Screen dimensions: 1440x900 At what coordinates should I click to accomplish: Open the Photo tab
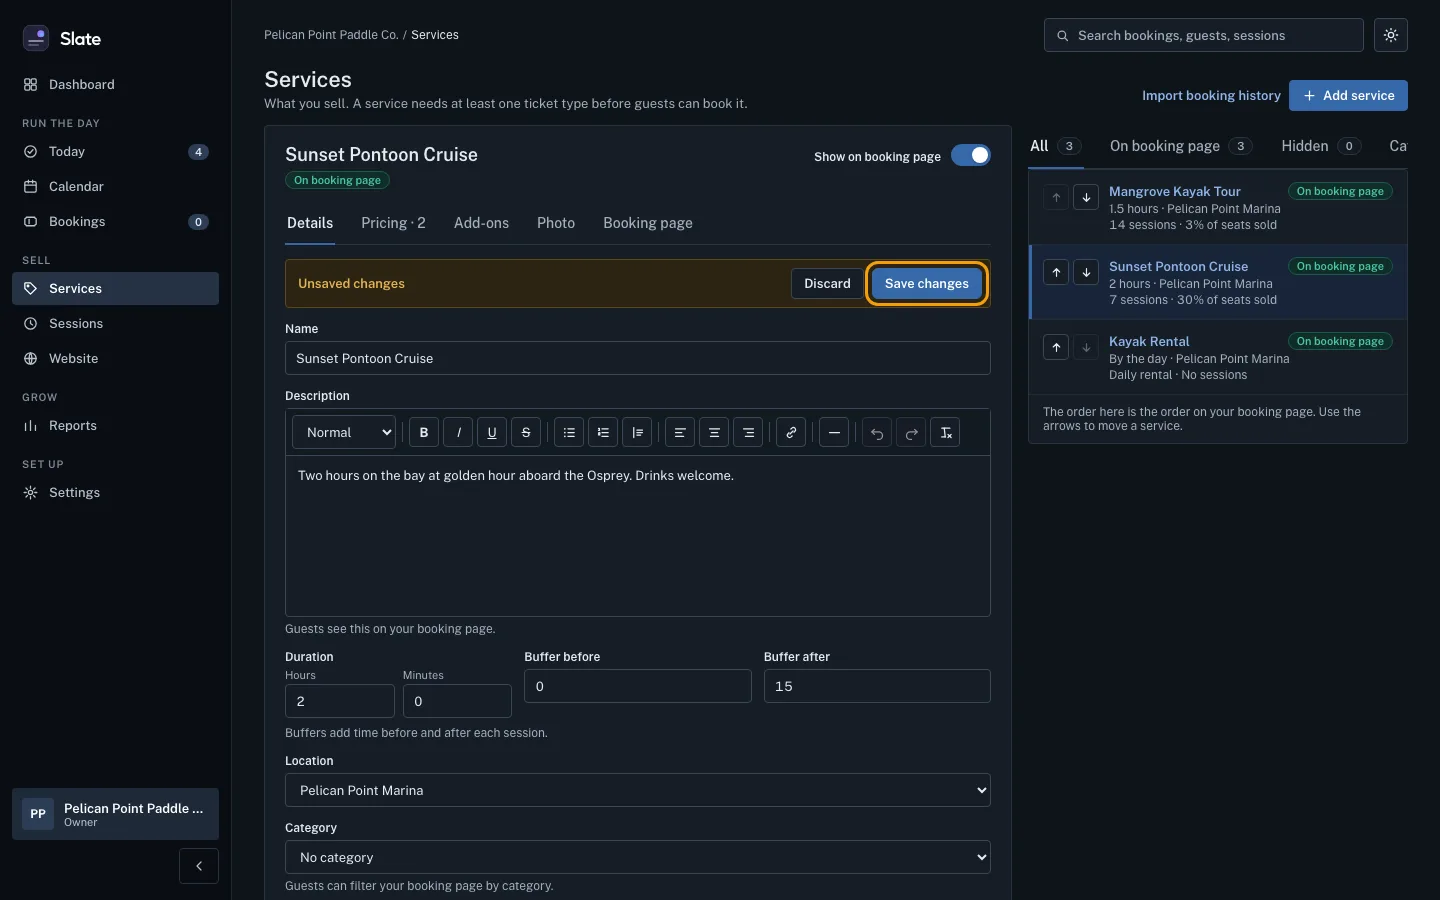click(x=556, y=223)
